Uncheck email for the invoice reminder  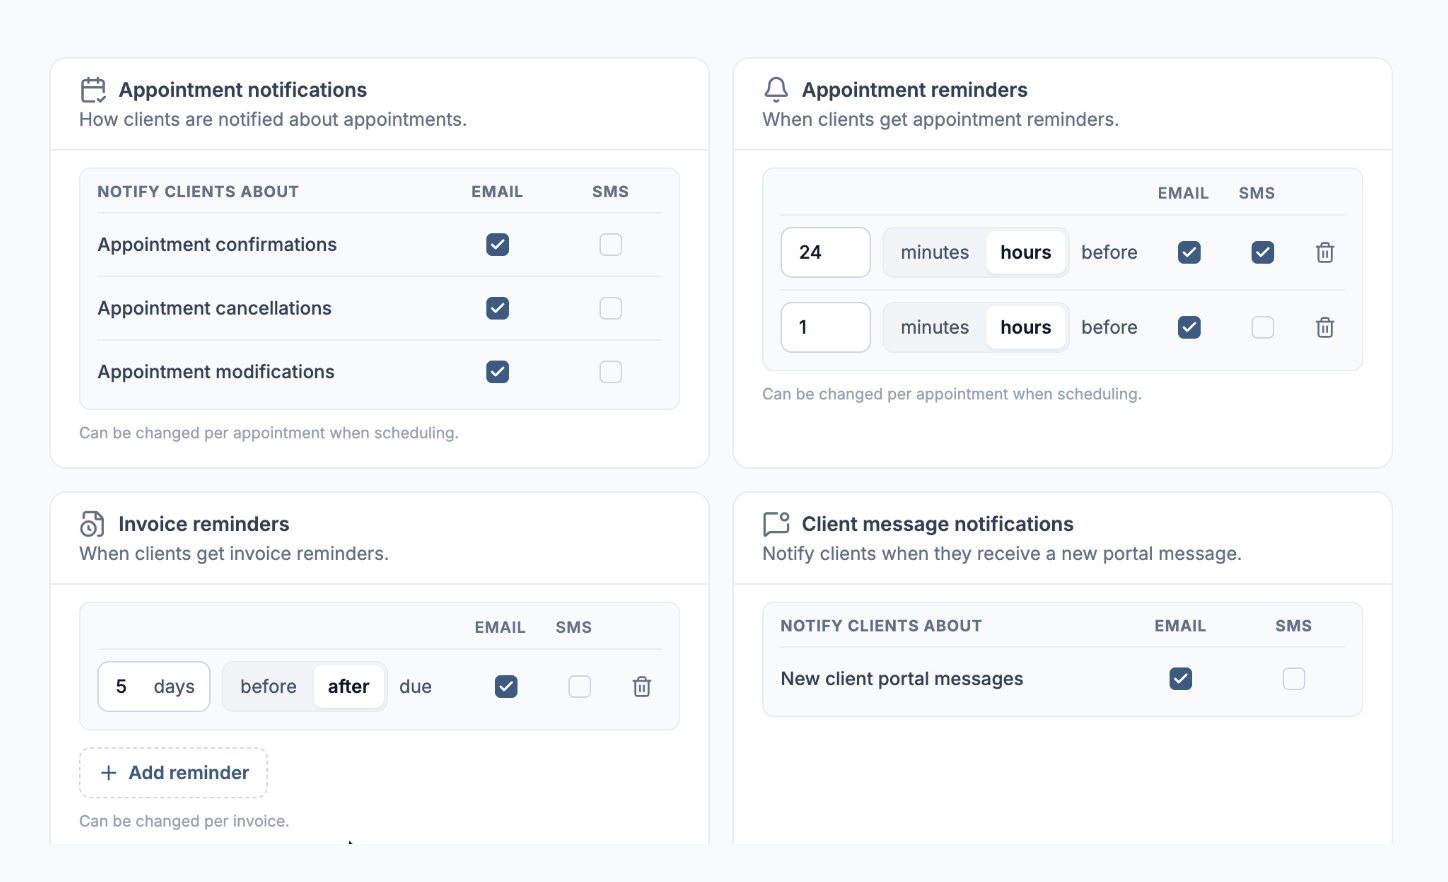click(506, 687)
